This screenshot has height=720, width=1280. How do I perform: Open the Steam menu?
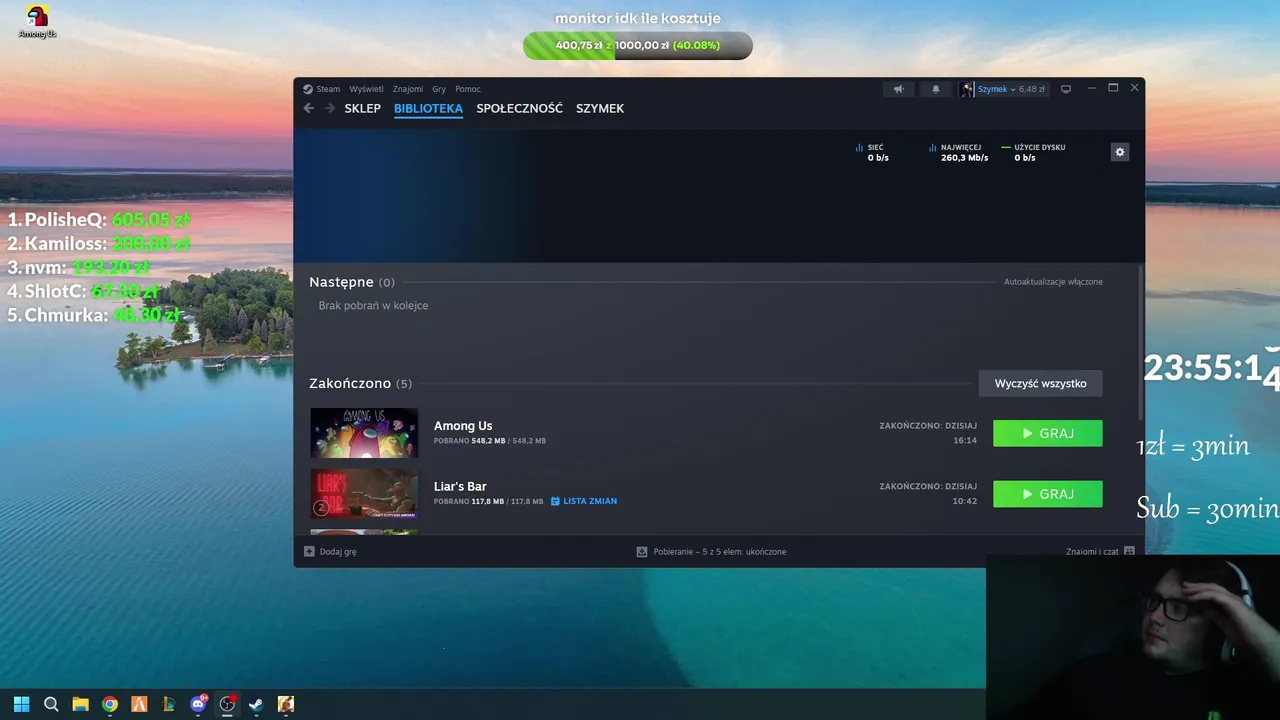tap(328, 89)
